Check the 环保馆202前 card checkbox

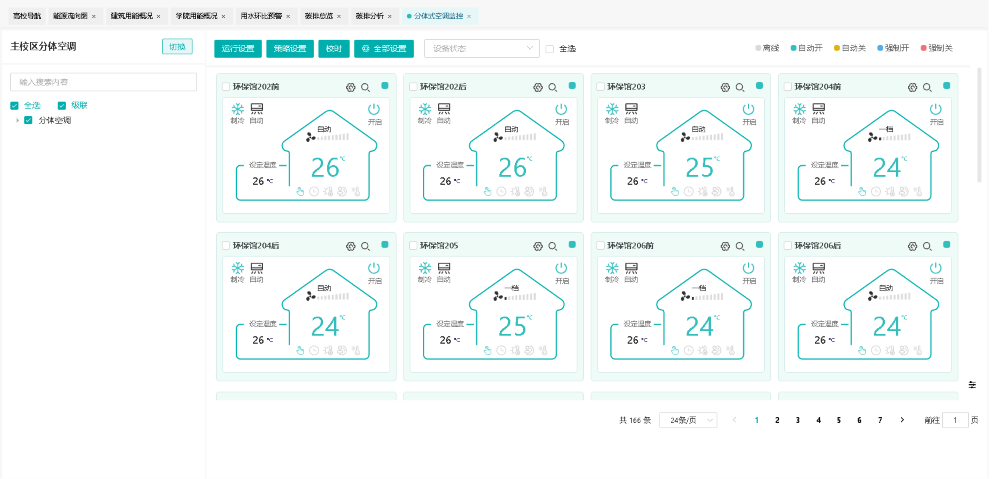(x=226, y=87)
